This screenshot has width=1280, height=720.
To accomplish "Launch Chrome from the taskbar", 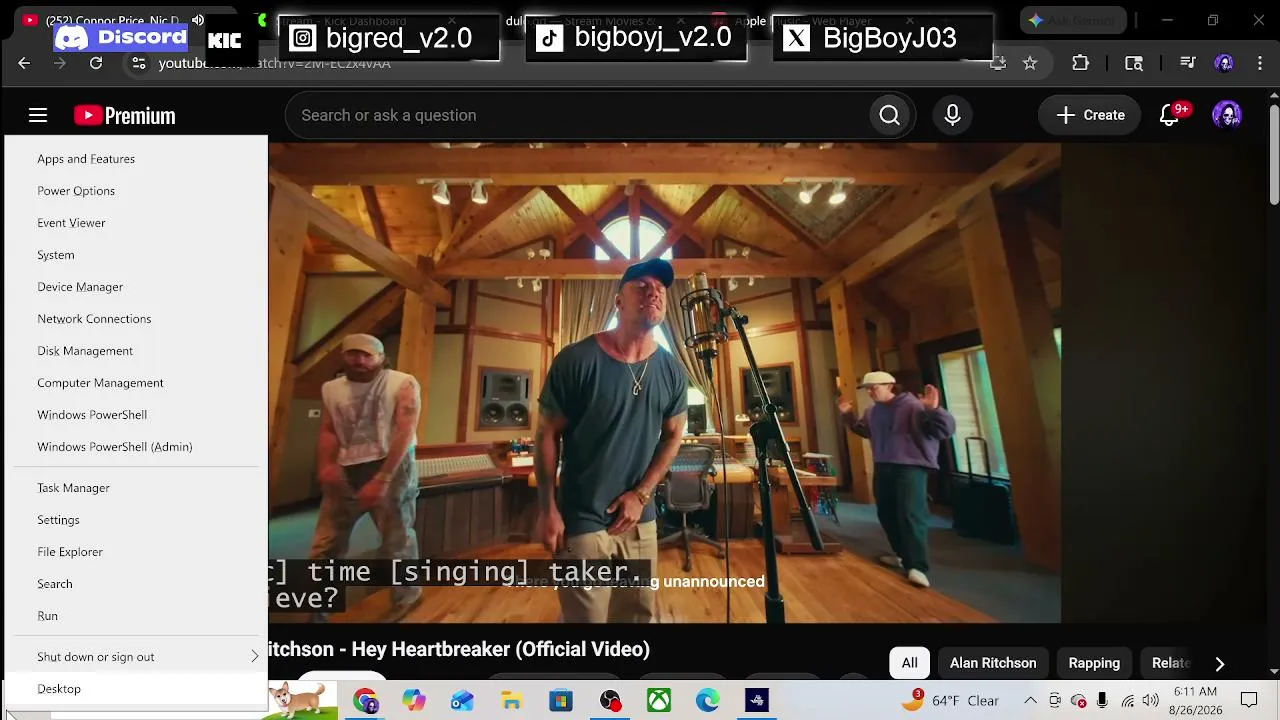I will tap(365, 701).
